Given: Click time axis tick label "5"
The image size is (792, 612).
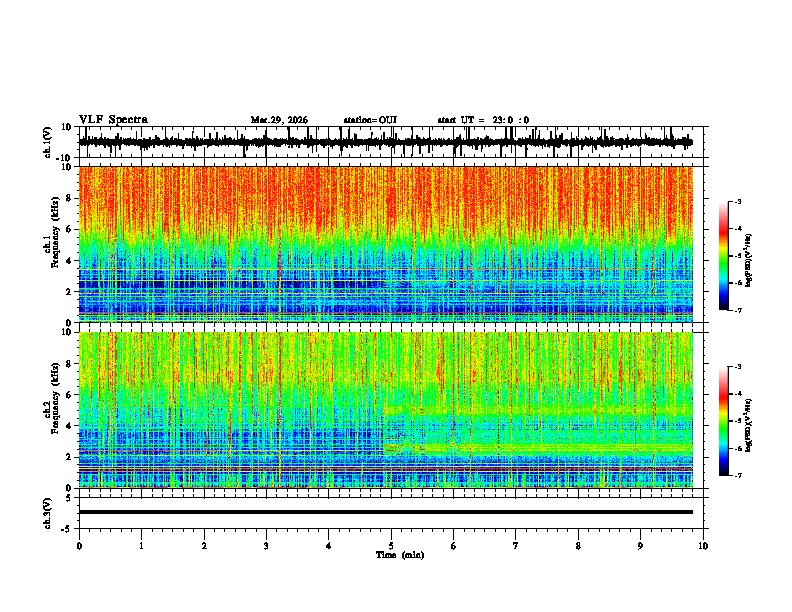Looking at the screenshot, I should click(391, 546).
